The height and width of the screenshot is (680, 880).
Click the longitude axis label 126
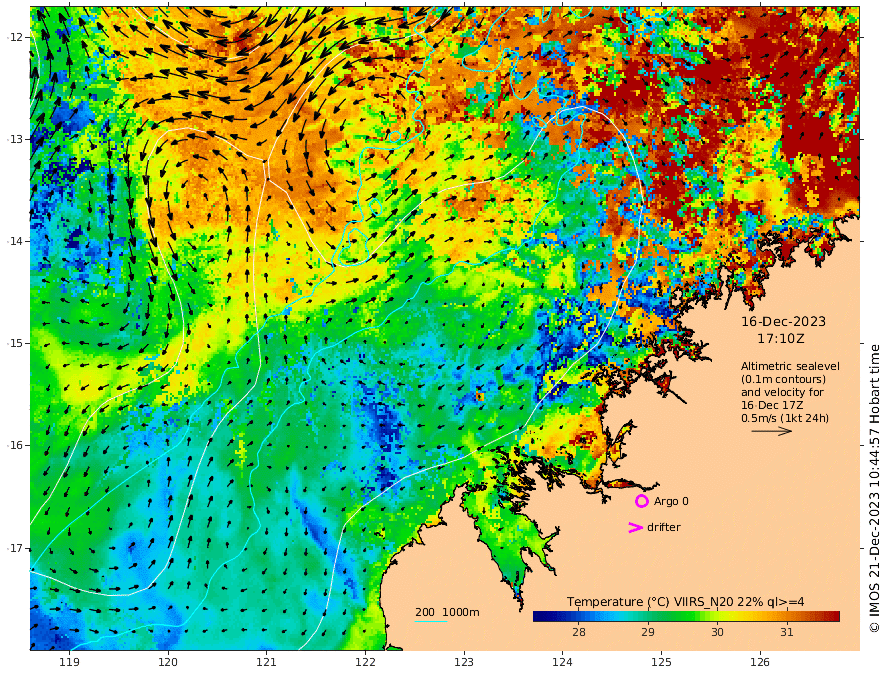(x=760, y=662)
